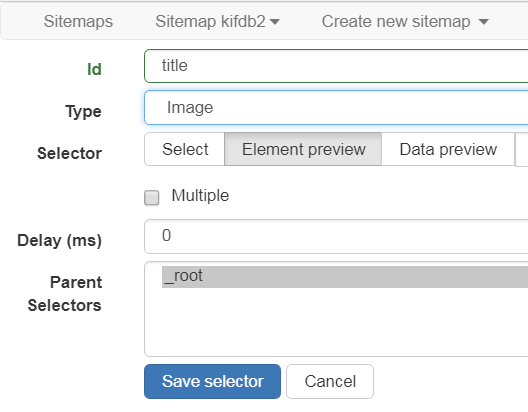Click the Data preview button
The width and height of the screenshot is (528, 412).
tap(448, 149)
